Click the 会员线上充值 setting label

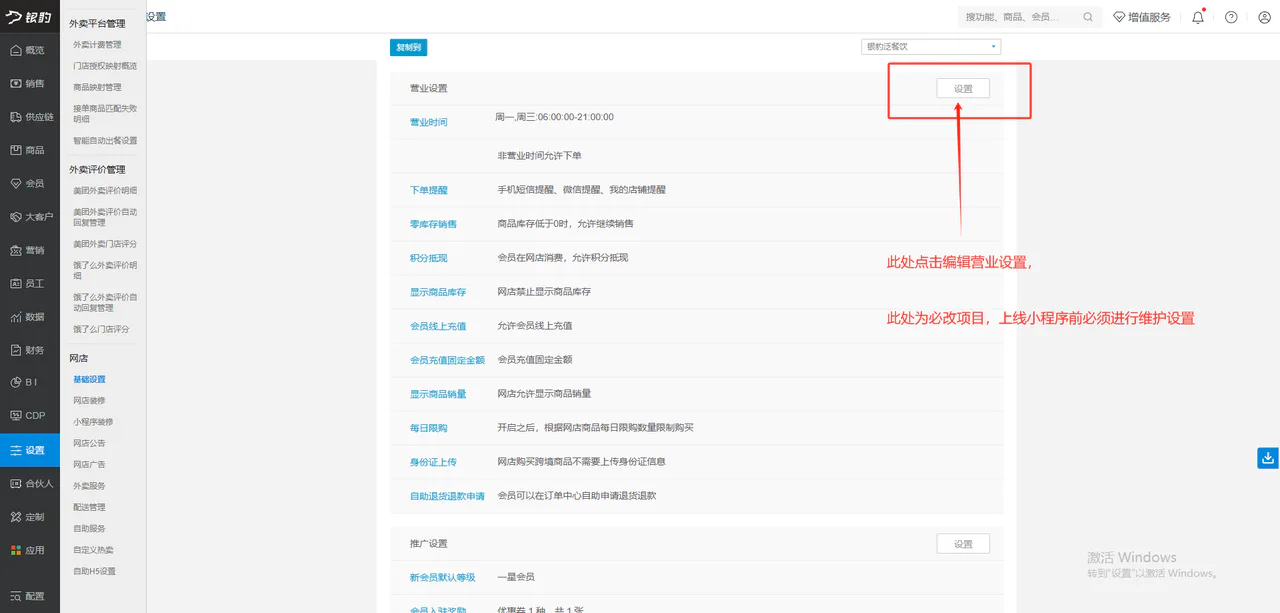tap(438, 326)
